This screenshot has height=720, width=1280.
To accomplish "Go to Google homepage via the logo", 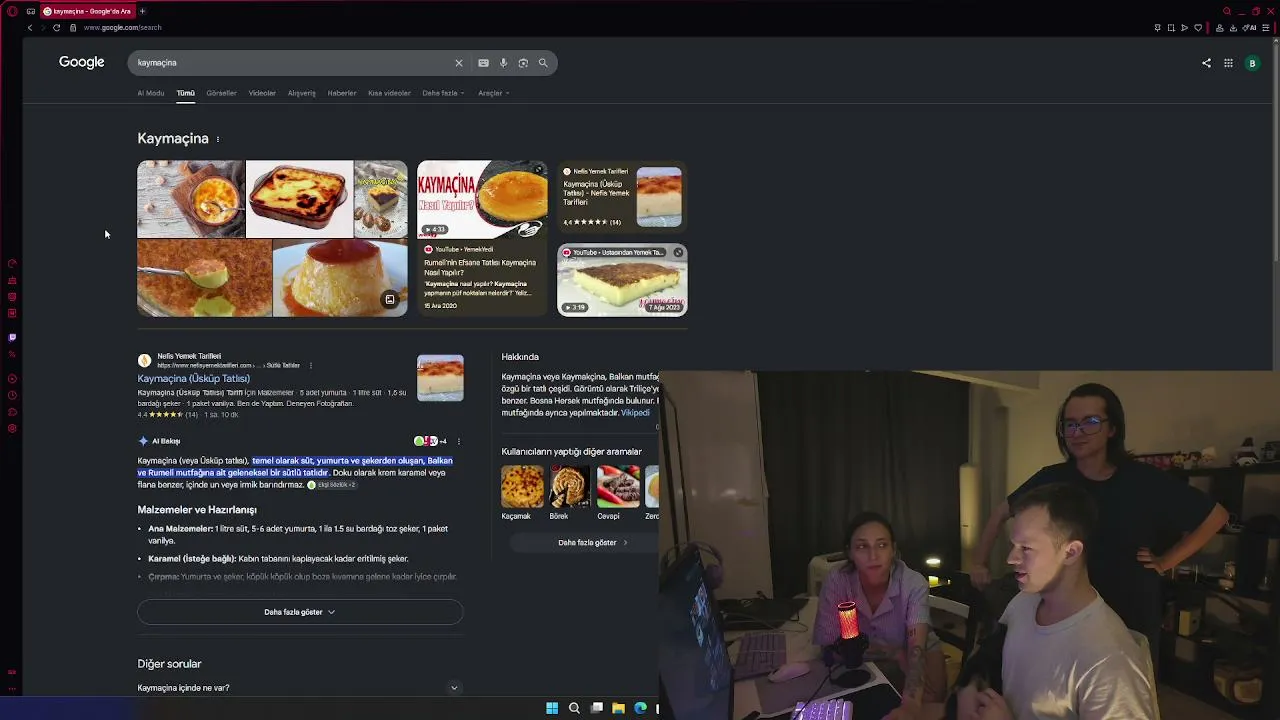I will tap(82, 62).
